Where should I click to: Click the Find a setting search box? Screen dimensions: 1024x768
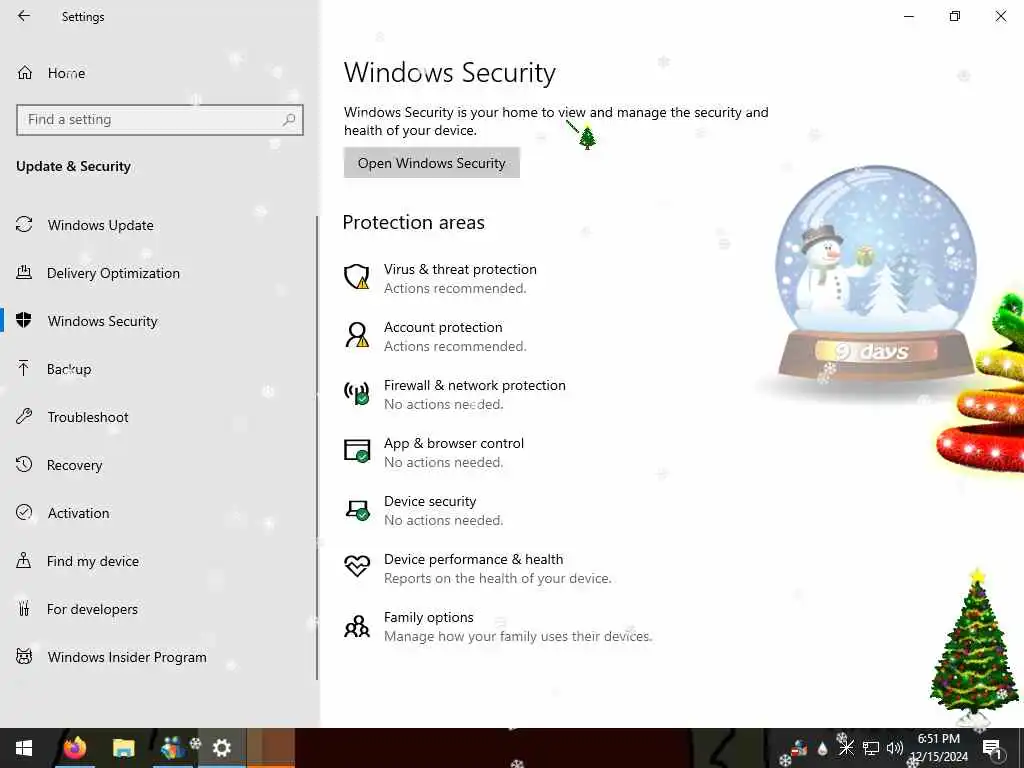(159, 120)
